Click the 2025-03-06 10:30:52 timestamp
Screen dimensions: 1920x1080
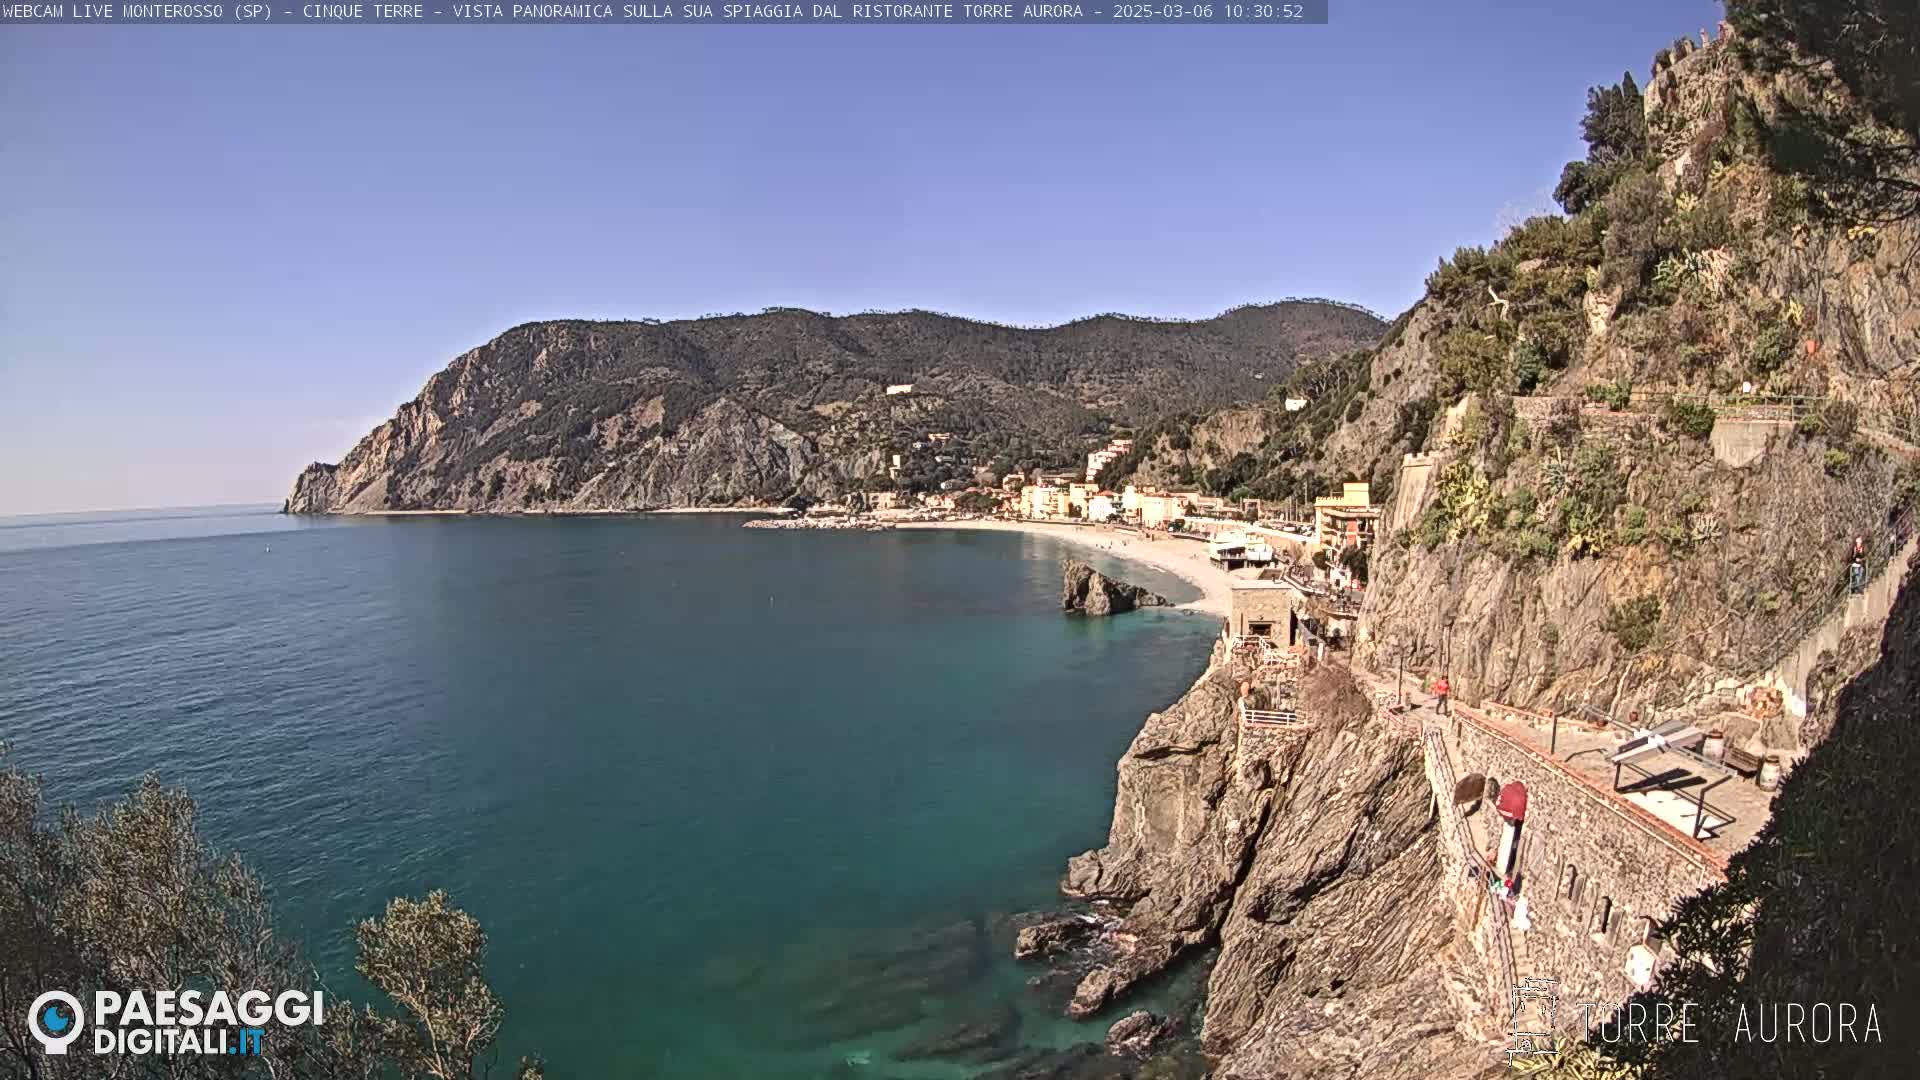[x=1208, y=11]
